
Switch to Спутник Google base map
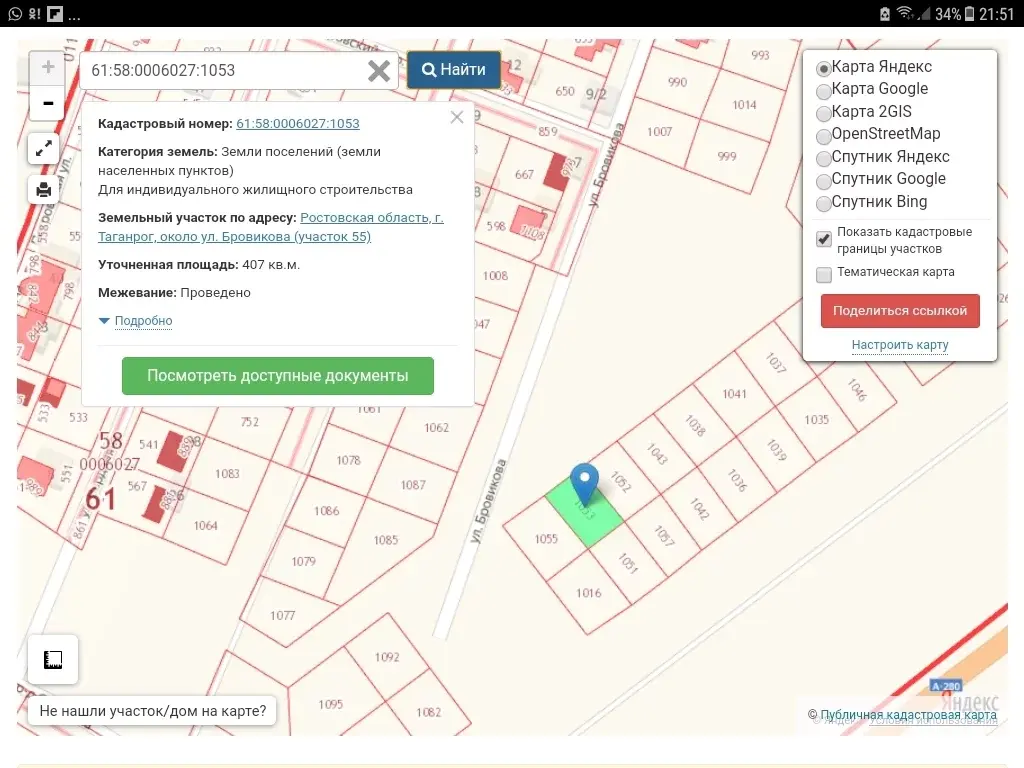[823, 179]
